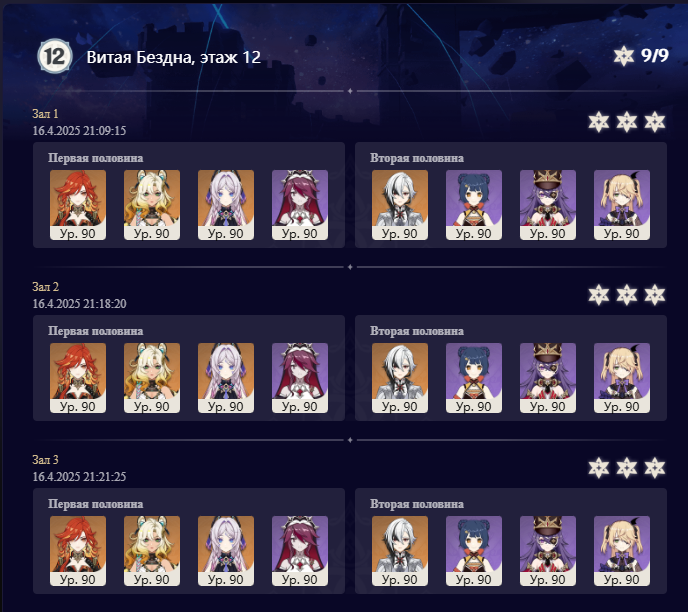This screenshot has height=612, width=688.
Task: Click blue-haired character in Зал 3 second half
Action: 474,551
